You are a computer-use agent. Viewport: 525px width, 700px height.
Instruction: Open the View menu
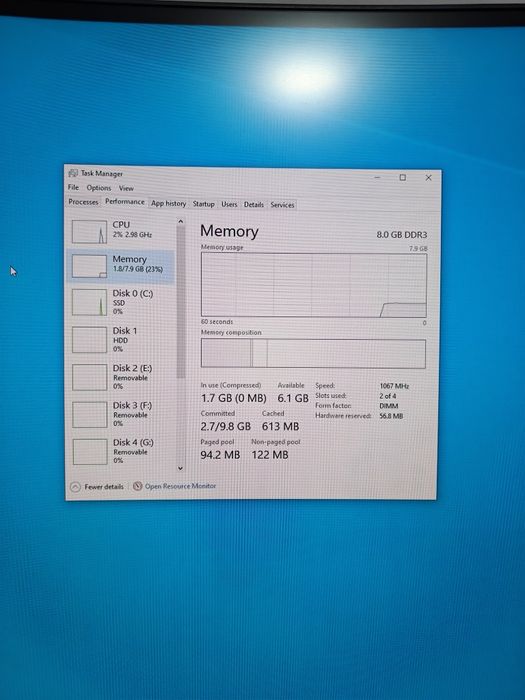126,188
